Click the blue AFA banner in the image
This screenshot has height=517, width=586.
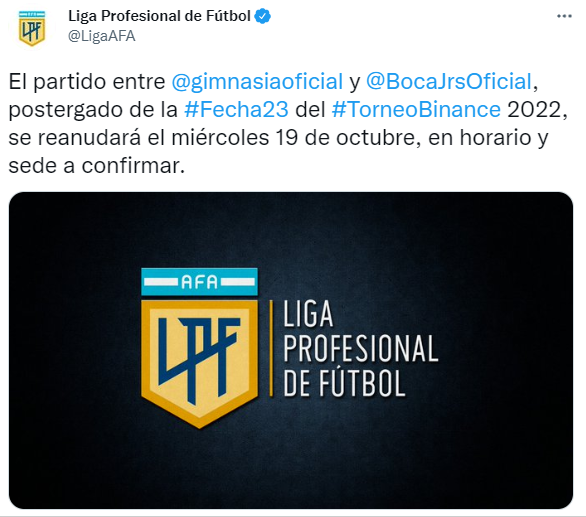pos(200,282)
